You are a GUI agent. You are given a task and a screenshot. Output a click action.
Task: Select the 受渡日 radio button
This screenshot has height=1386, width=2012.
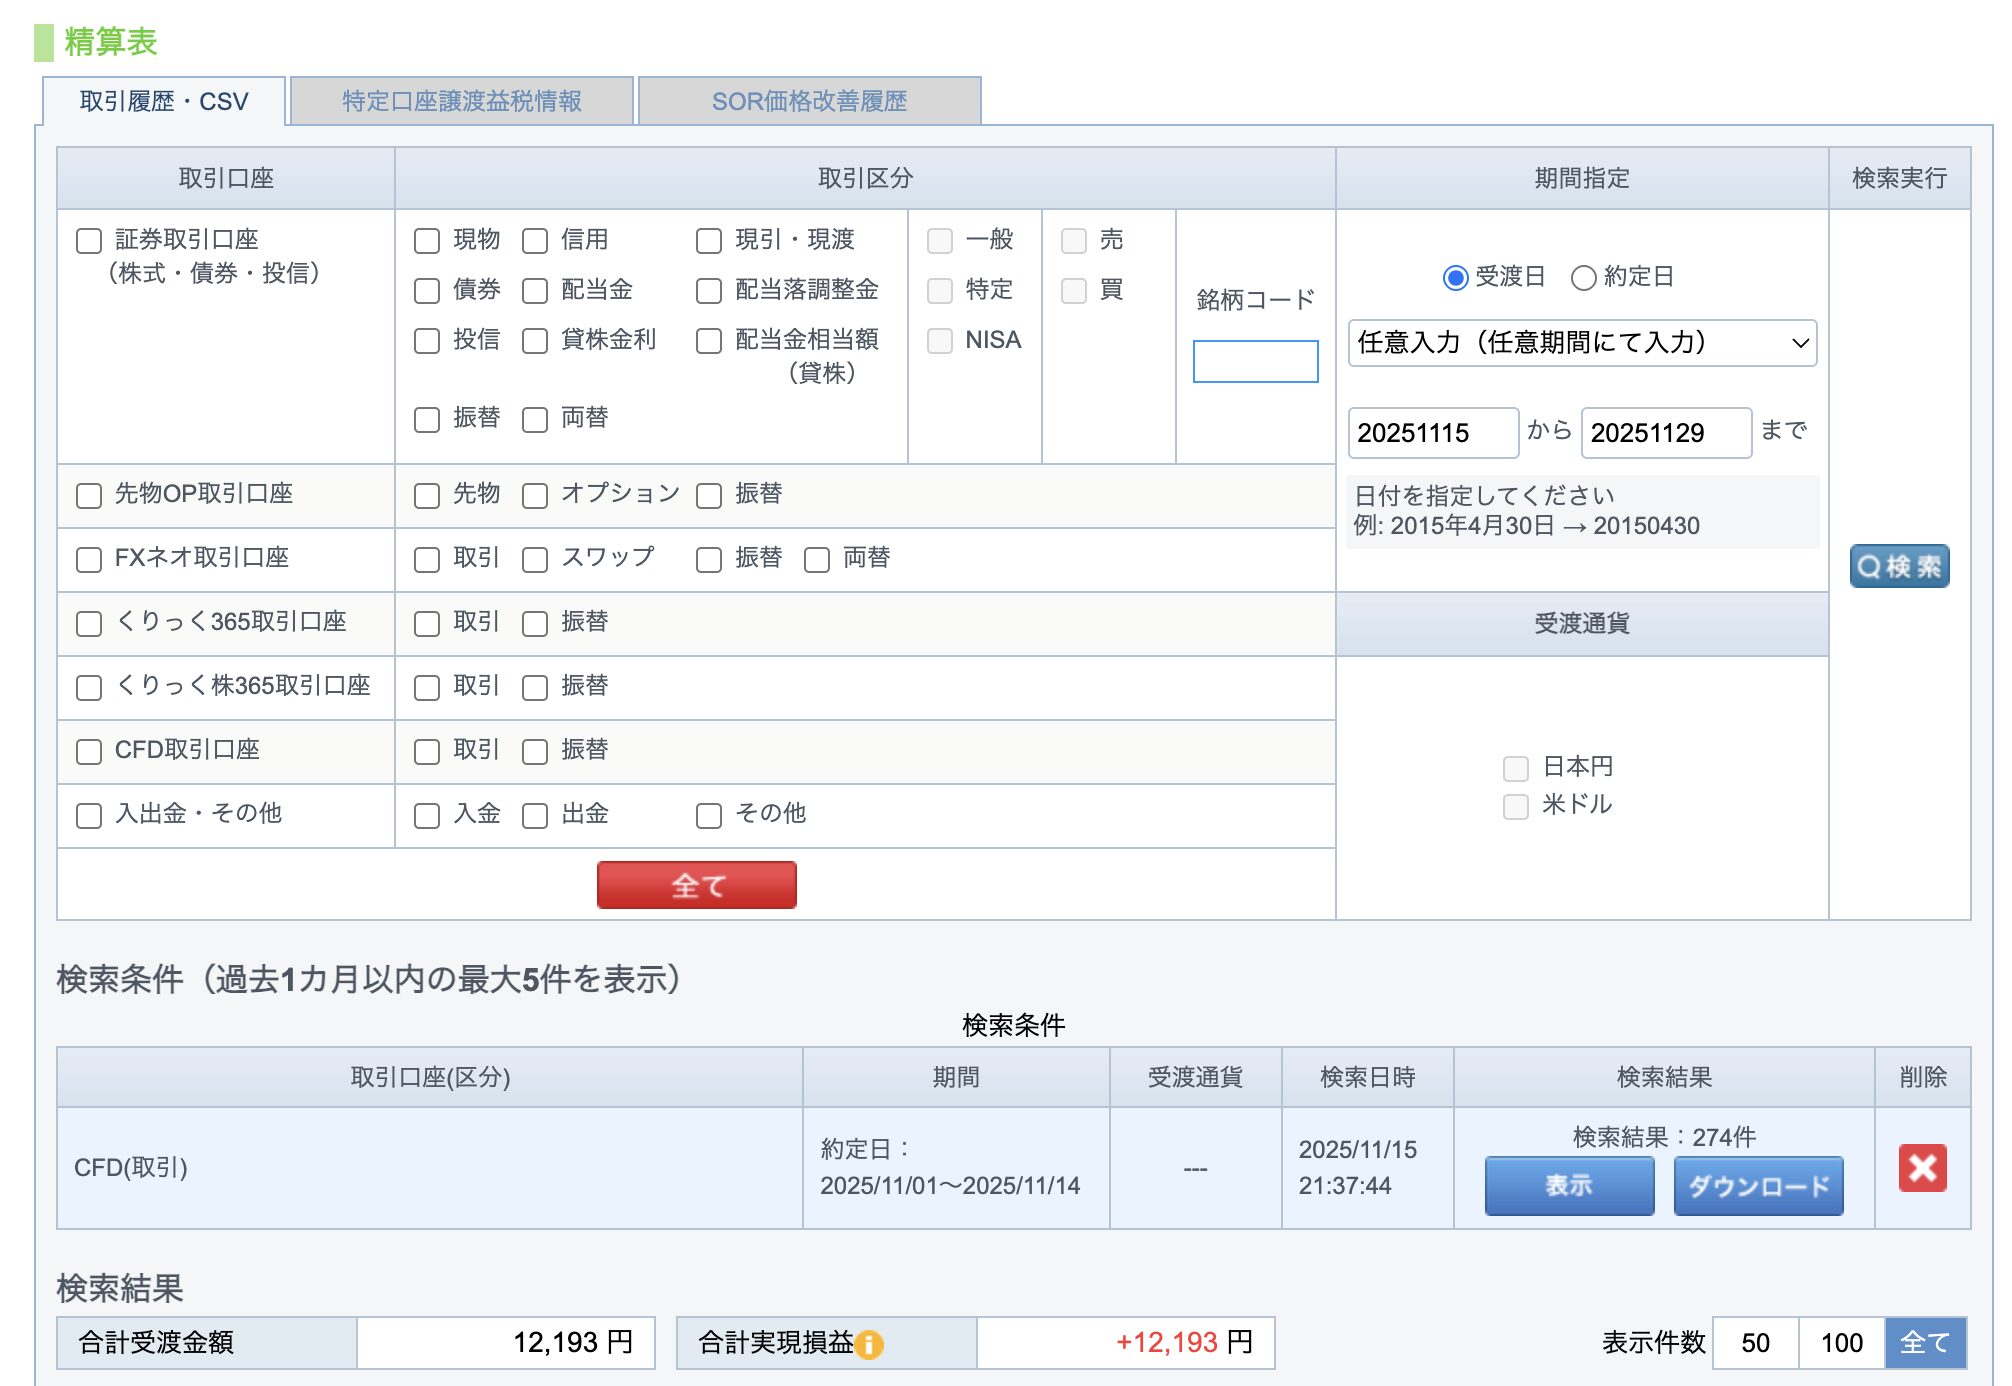1455,277
